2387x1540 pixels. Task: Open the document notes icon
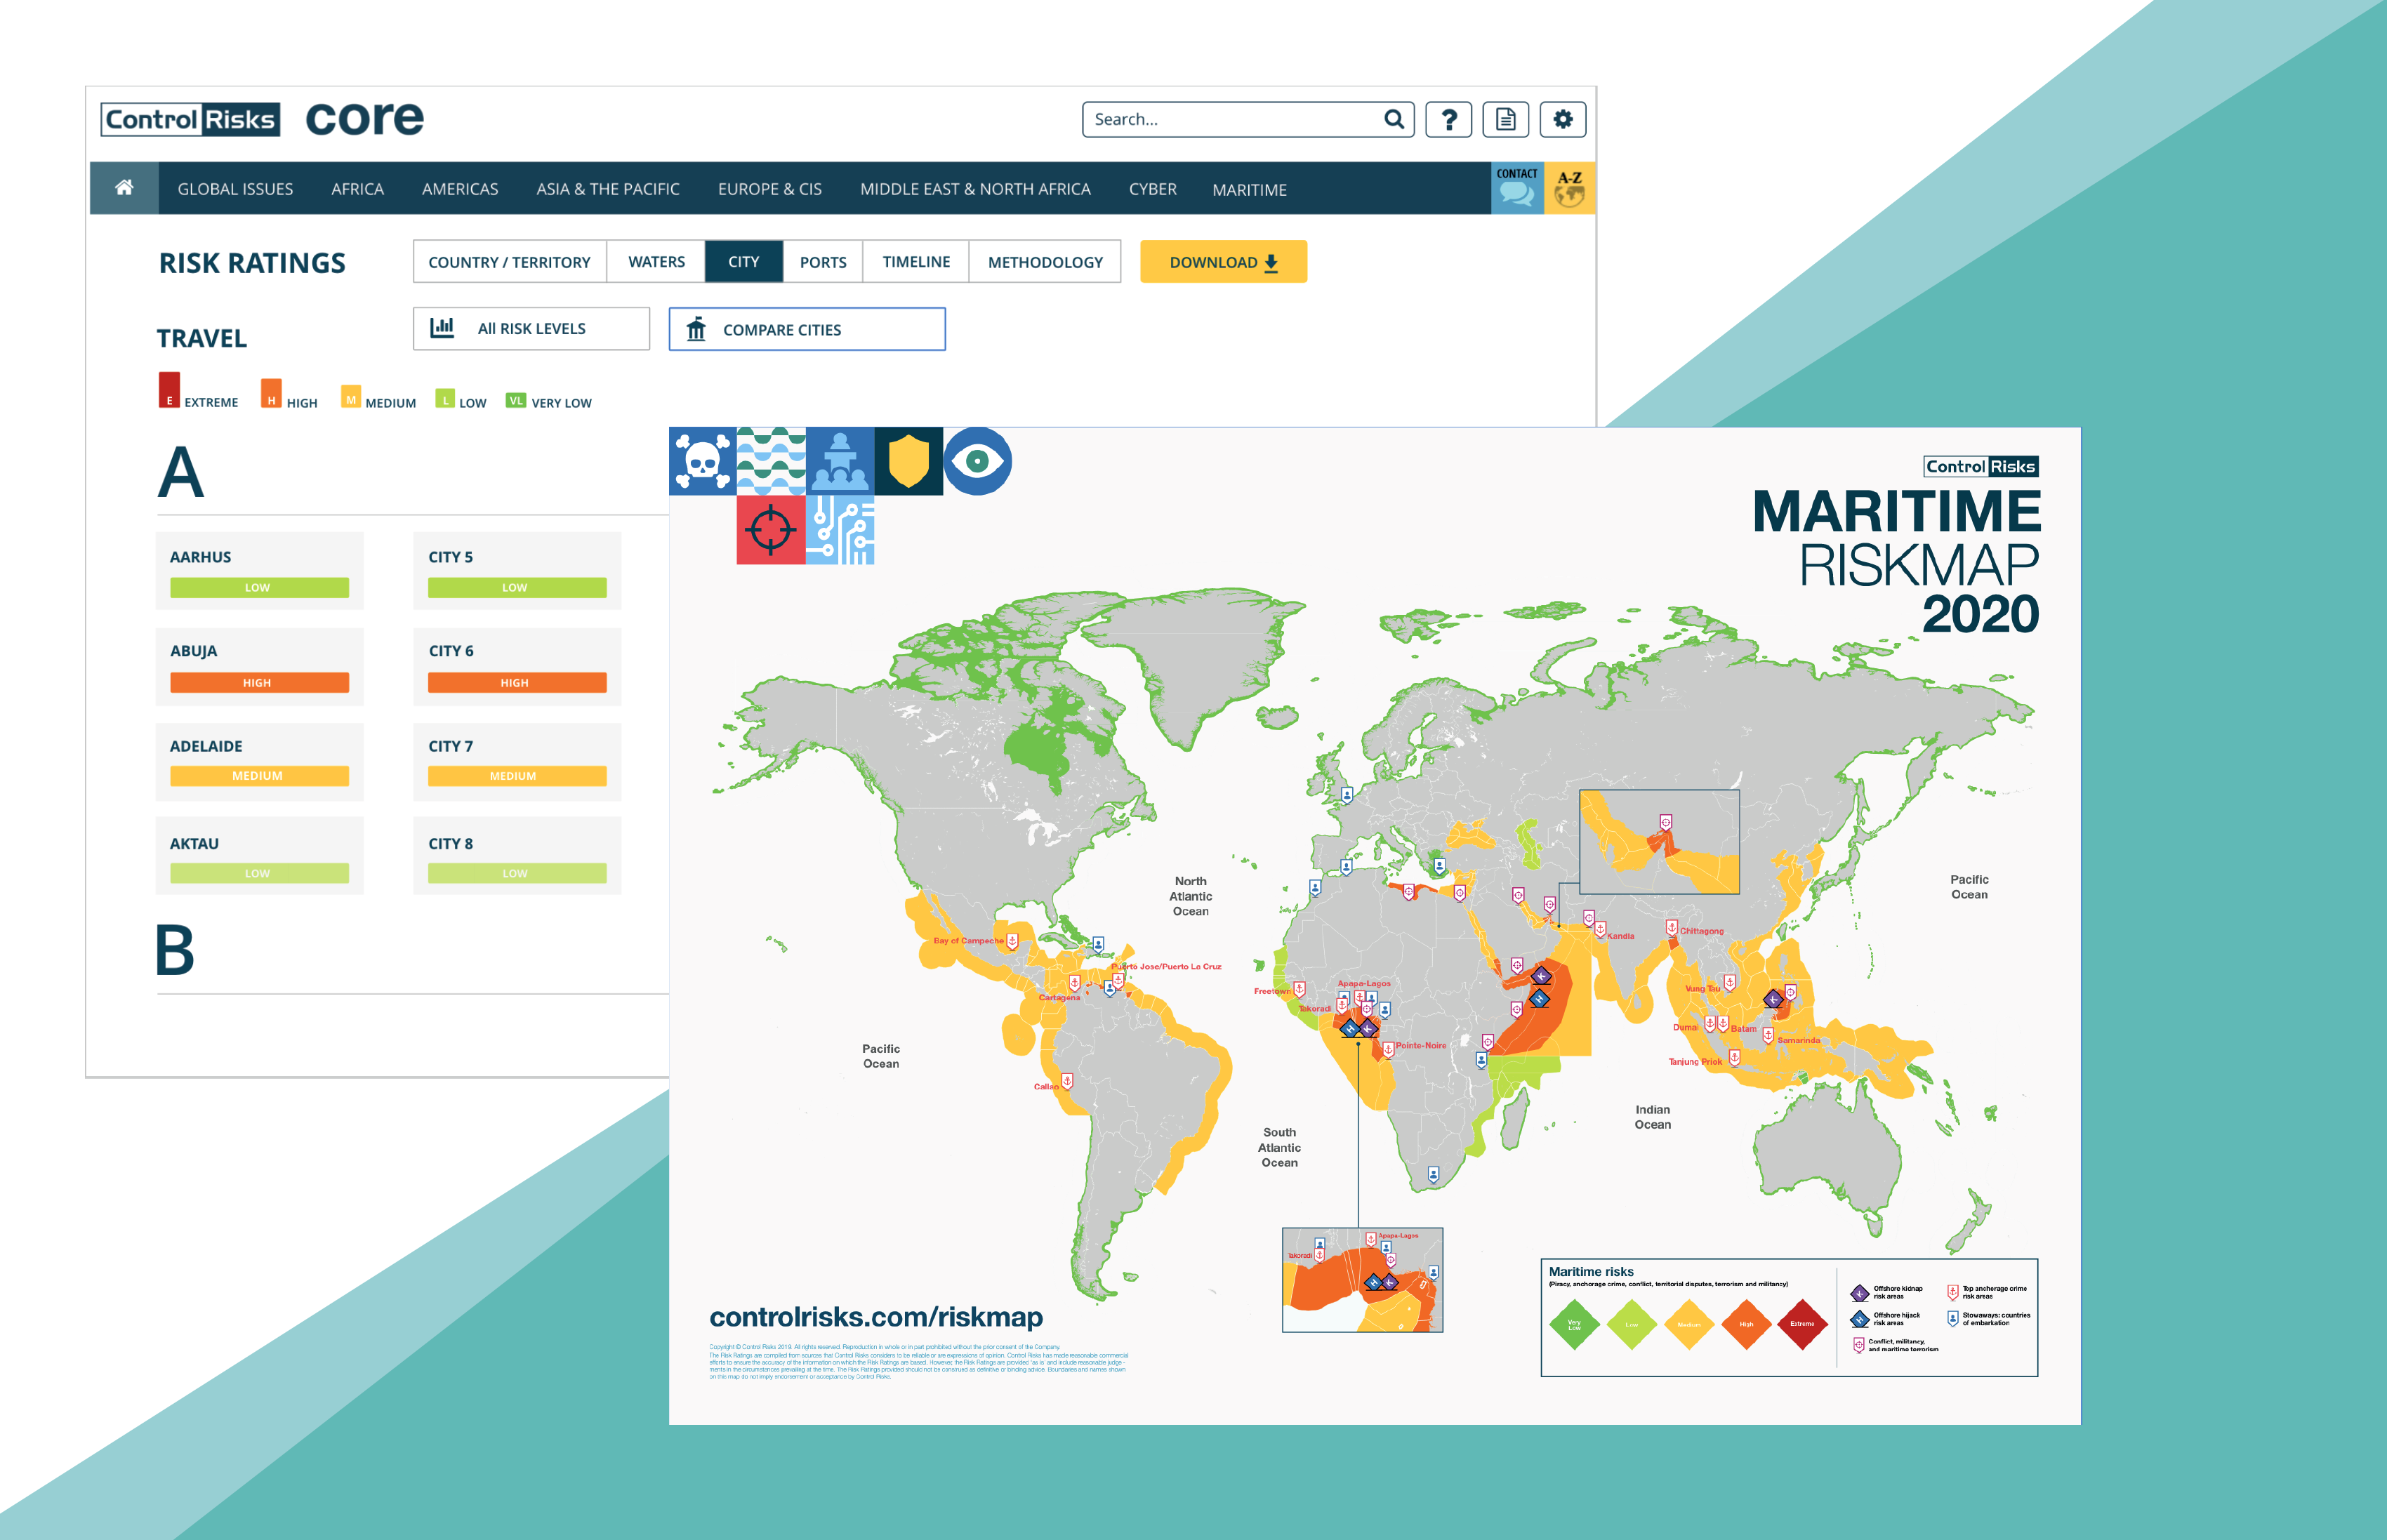1505,120
